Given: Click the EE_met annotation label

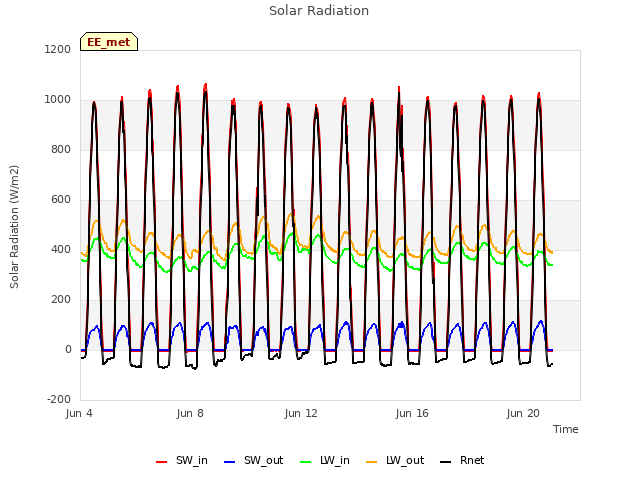Looking at the screenshot, I should (109, 42).
